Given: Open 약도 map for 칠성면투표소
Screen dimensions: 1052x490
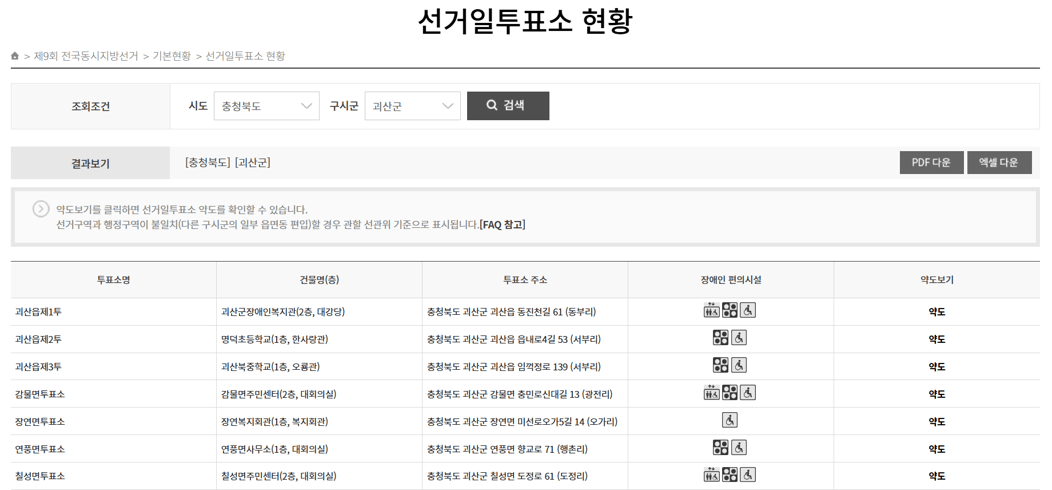Looking at the screenshot, I should pyautogui.click(x=937, y=477).
